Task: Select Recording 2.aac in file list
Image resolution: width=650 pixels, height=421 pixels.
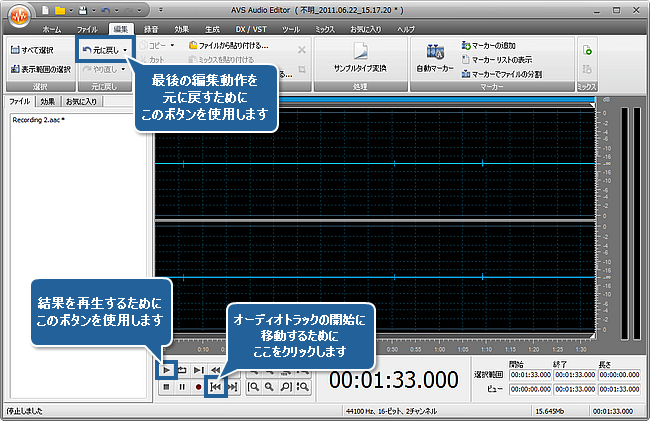Action: [39, 120]
